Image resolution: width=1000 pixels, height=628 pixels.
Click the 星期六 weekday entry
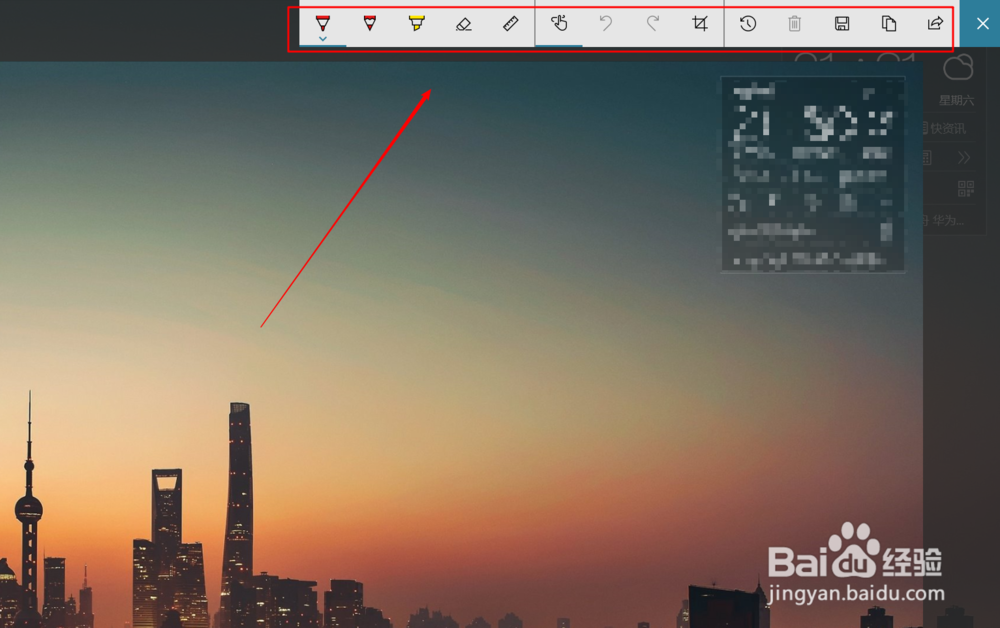(x=956, y=99)
